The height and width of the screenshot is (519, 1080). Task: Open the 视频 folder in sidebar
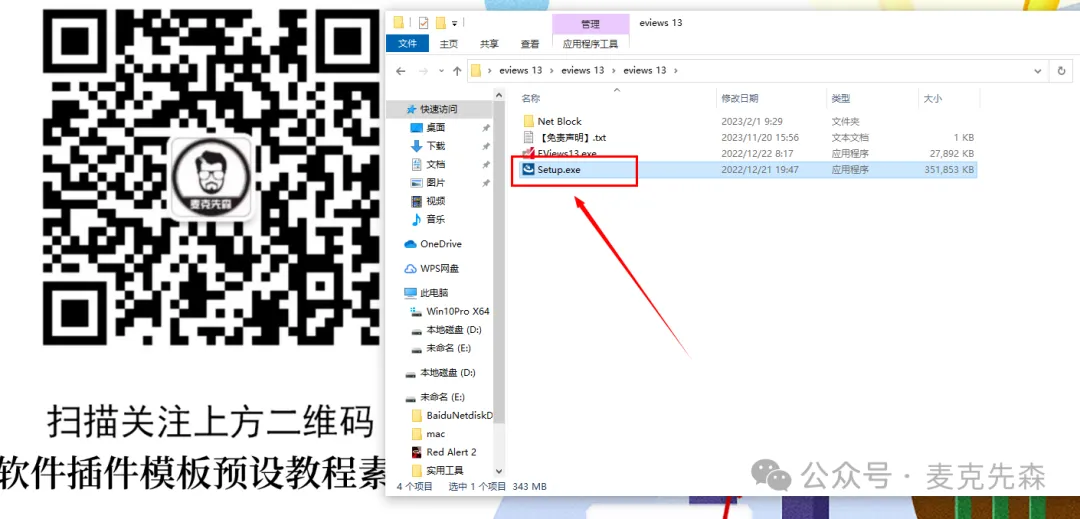pos(436,201)
